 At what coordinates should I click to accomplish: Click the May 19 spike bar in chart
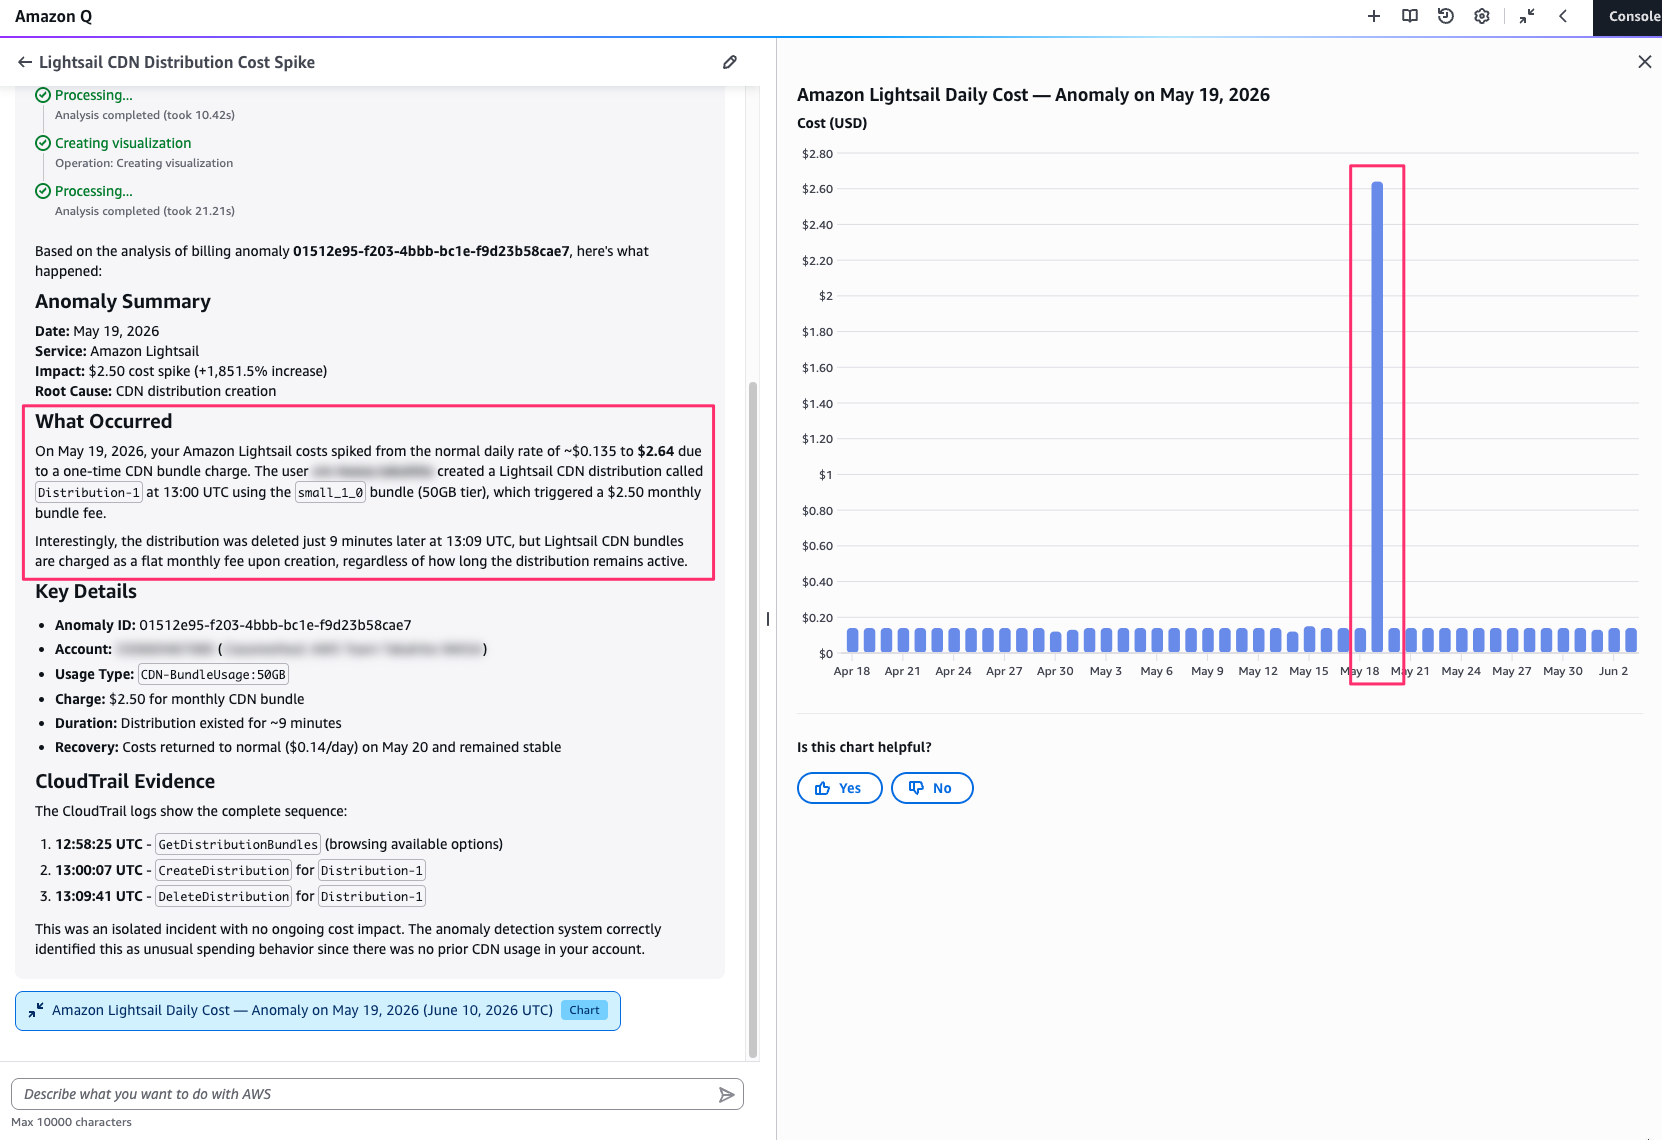click(1377, 417)
